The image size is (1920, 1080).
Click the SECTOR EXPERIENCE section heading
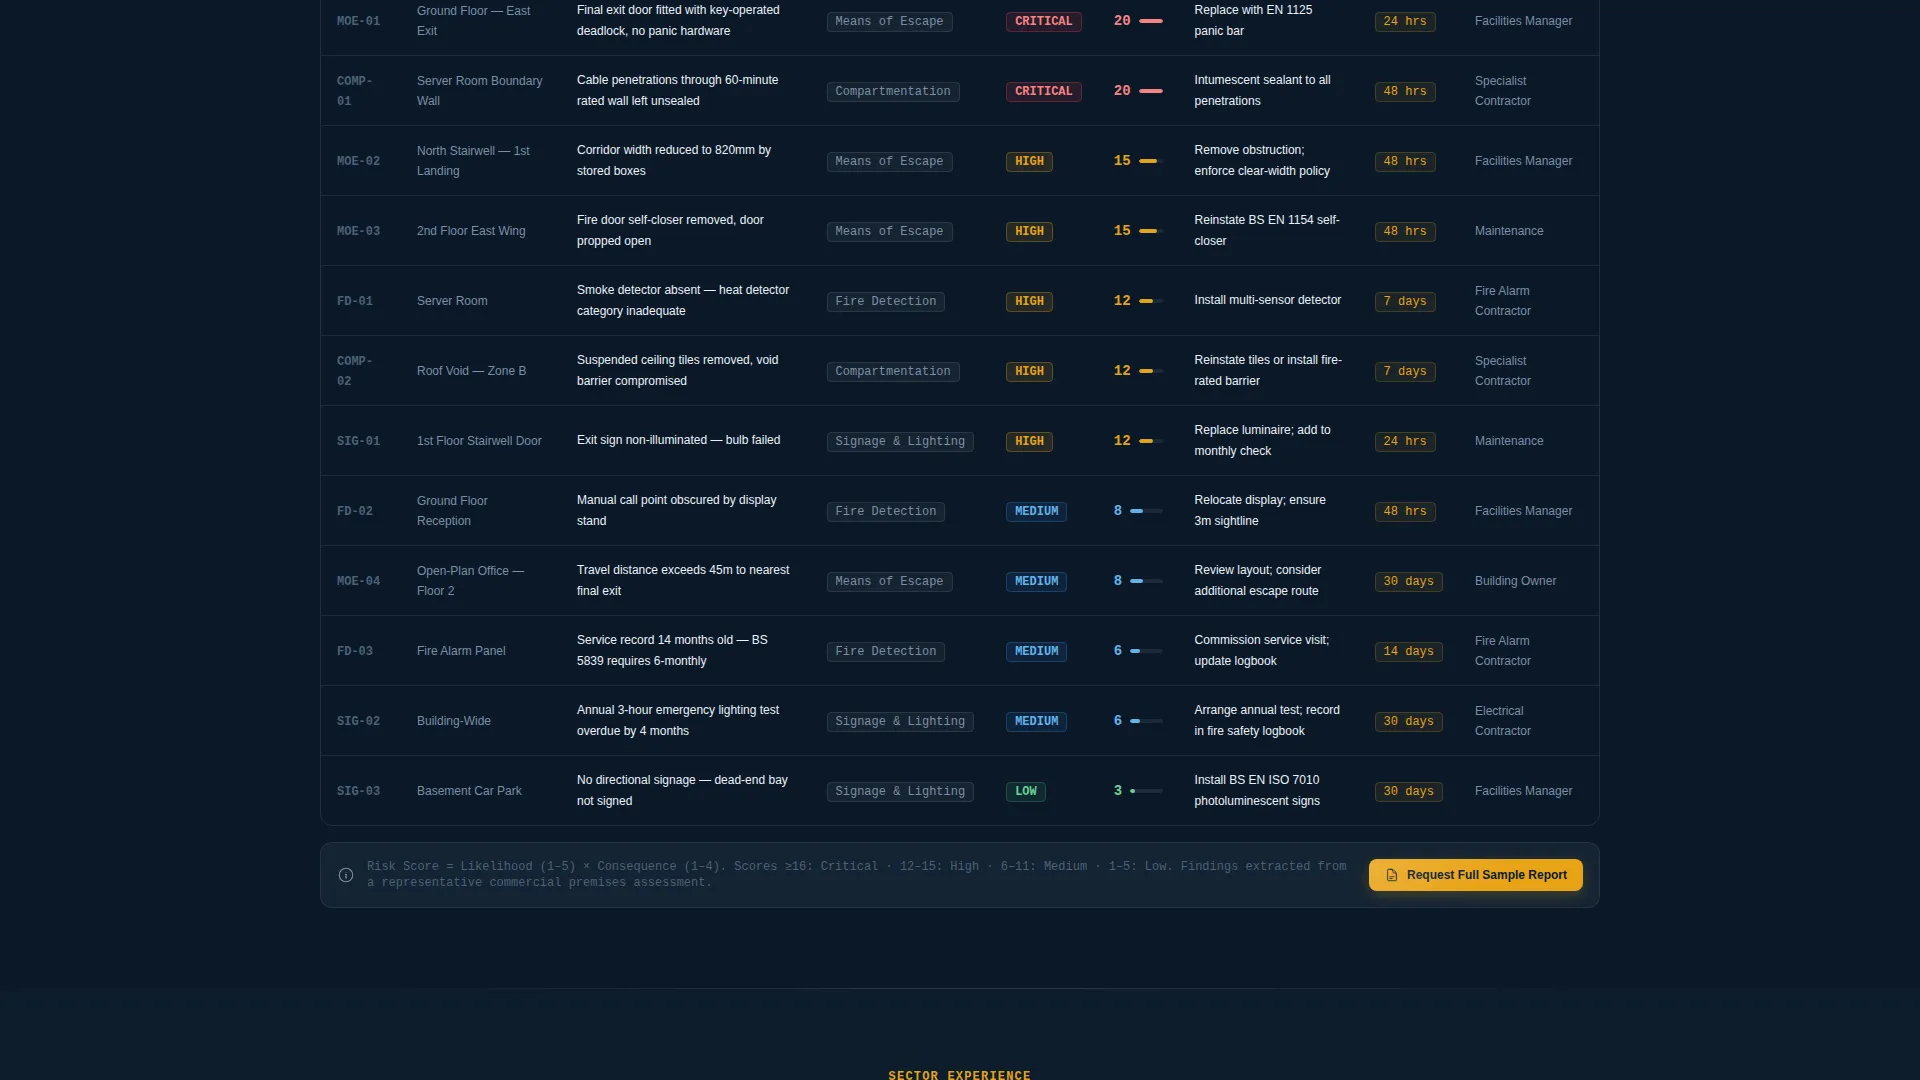[959, 1075]
